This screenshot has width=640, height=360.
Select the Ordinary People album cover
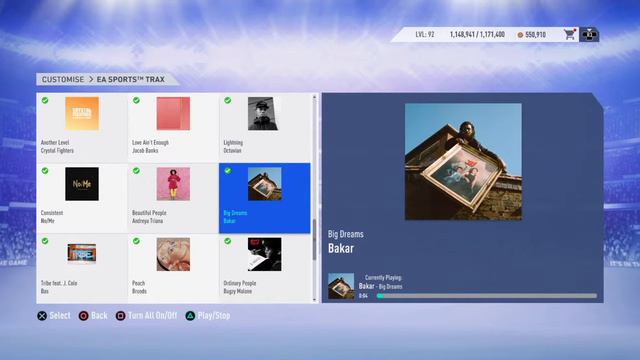[264, 254]
